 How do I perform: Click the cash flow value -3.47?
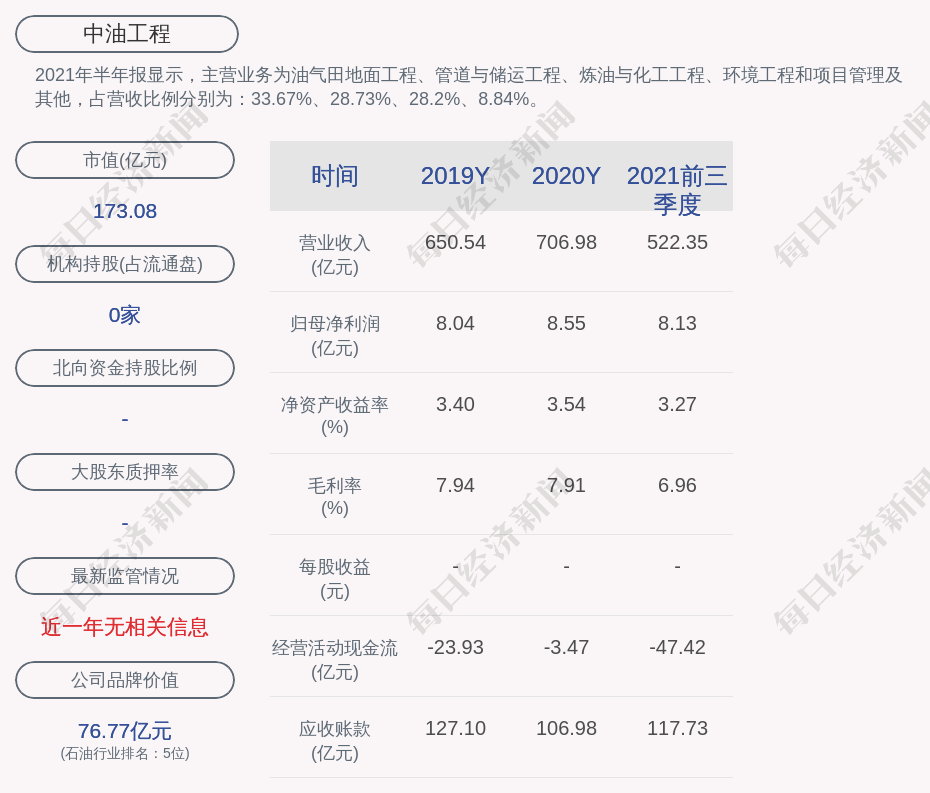click(x=566, y=647)
